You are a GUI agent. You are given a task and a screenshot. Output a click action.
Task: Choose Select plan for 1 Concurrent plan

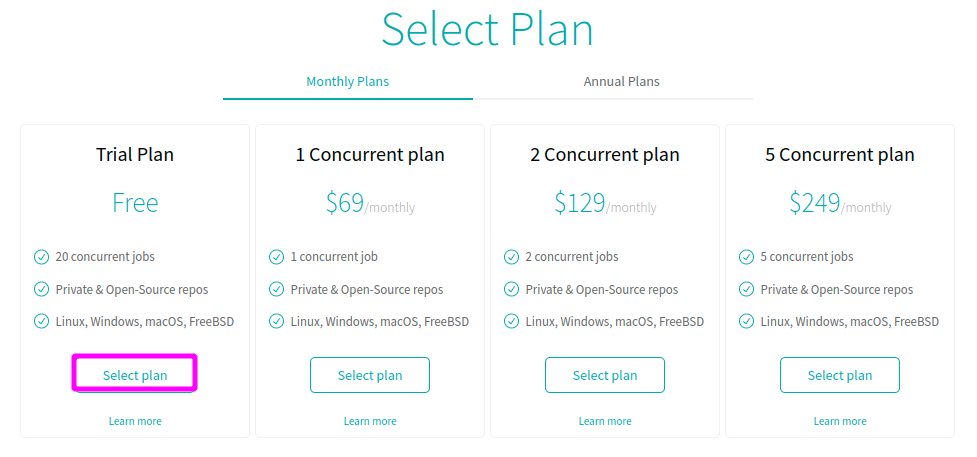(370, 375)
